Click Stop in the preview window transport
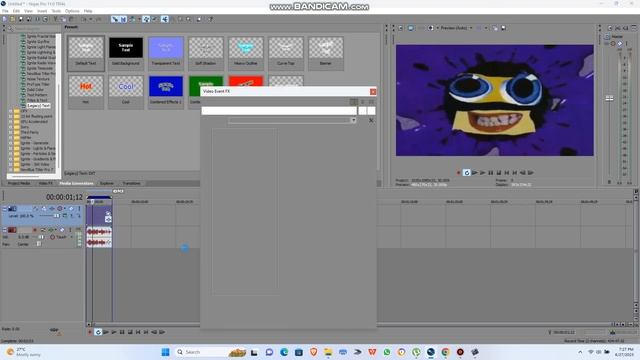 pos(498,173)
